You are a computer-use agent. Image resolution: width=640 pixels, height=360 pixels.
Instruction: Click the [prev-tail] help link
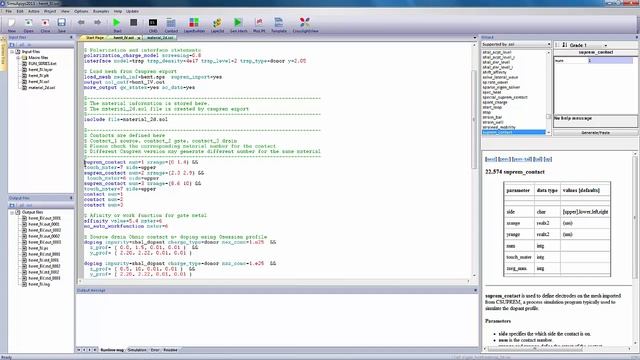[x=522, y=159]
